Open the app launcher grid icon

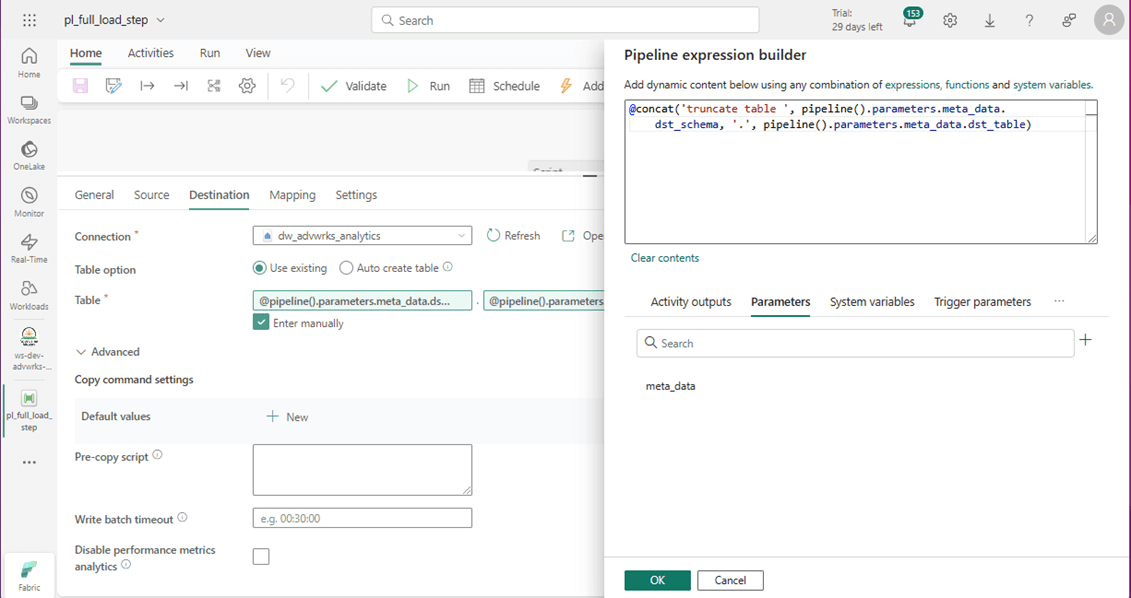point(29,20)
